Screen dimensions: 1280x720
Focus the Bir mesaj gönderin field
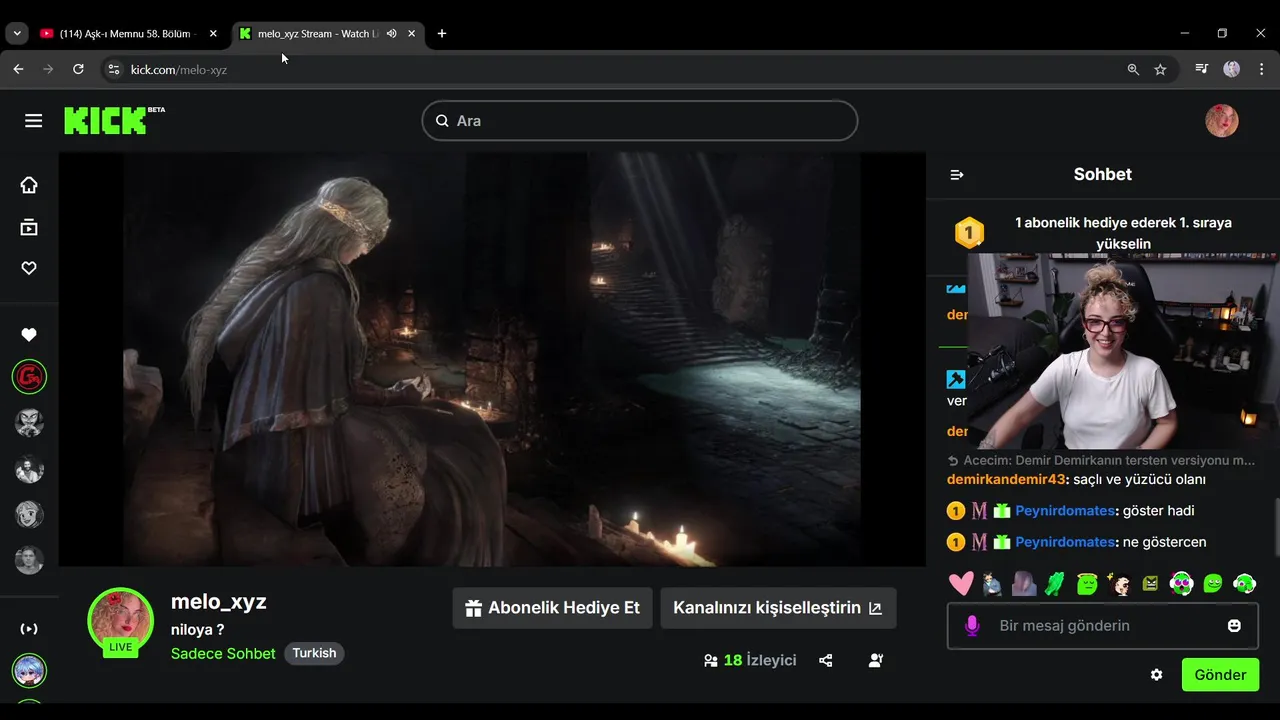point(1102,626)
